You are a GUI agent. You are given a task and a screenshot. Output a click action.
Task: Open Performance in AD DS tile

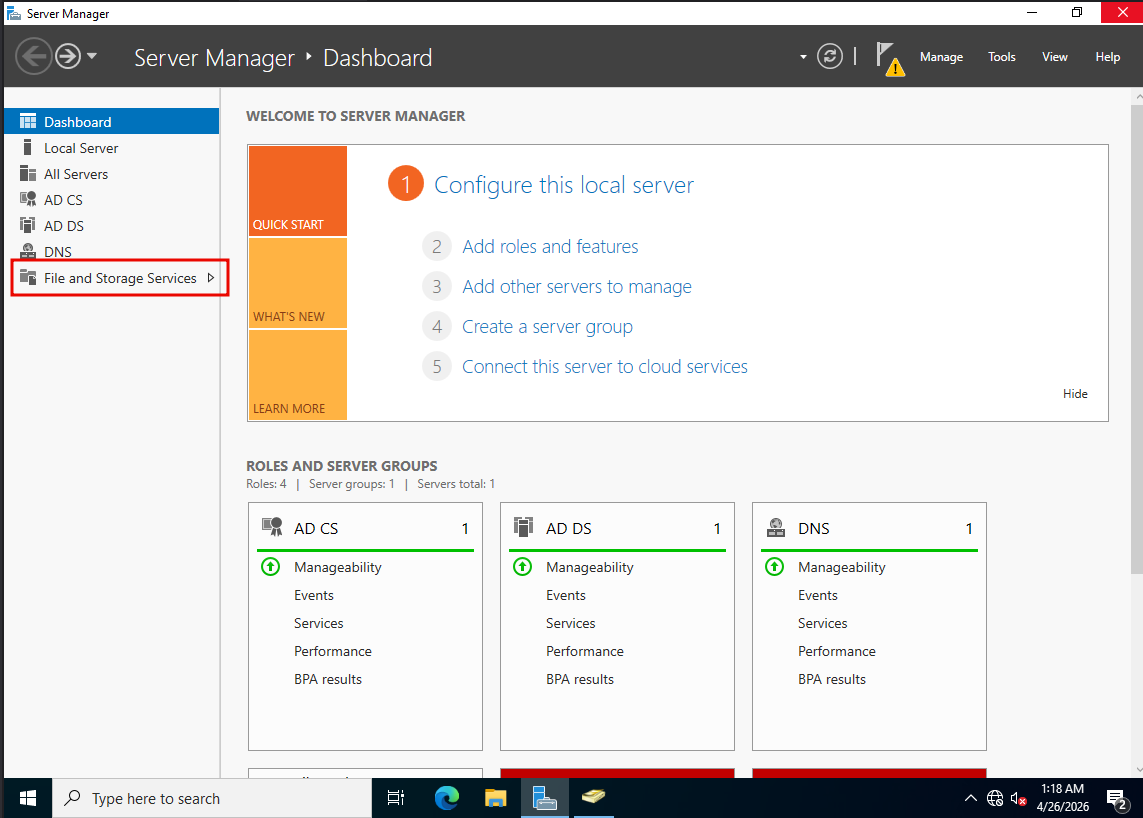click(585, 651)
